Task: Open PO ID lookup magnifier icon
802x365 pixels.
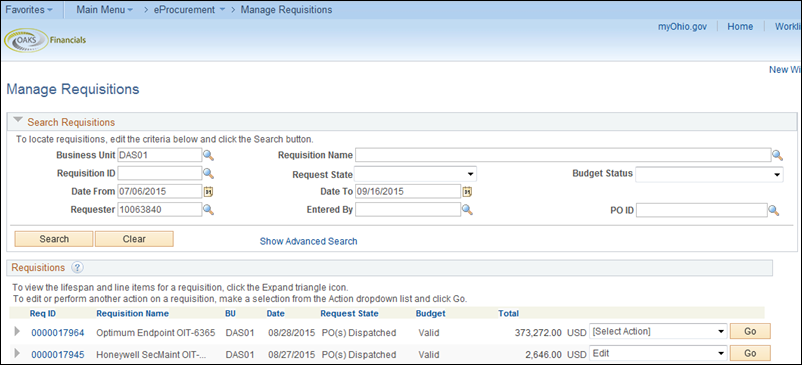Action: (x=774, y=210)
